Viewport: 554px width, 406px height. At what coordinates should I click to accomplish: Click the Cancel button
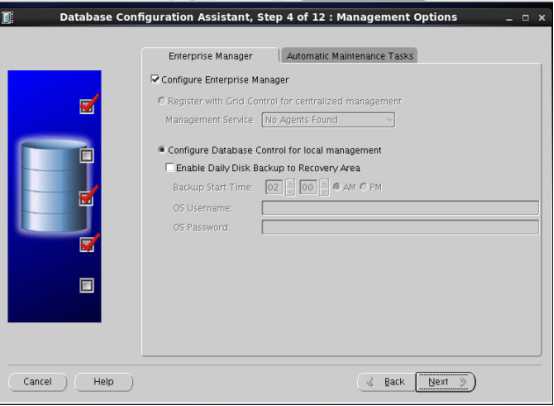click(37, 382)
